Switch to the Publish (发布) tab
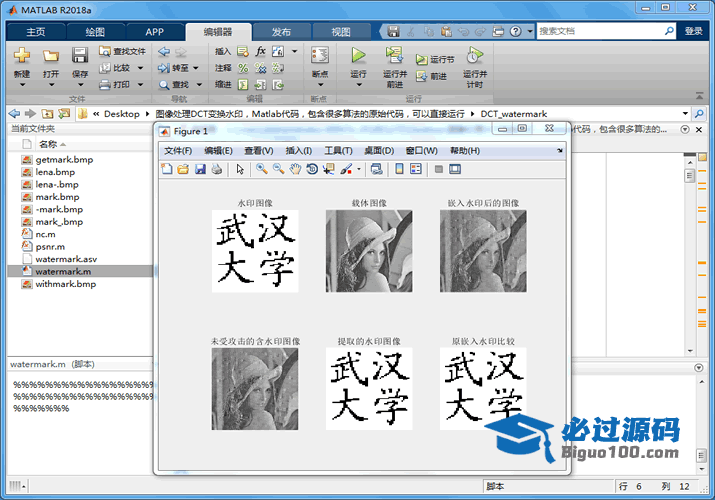Viewport: 715px width, 500px height. (281, 31)
